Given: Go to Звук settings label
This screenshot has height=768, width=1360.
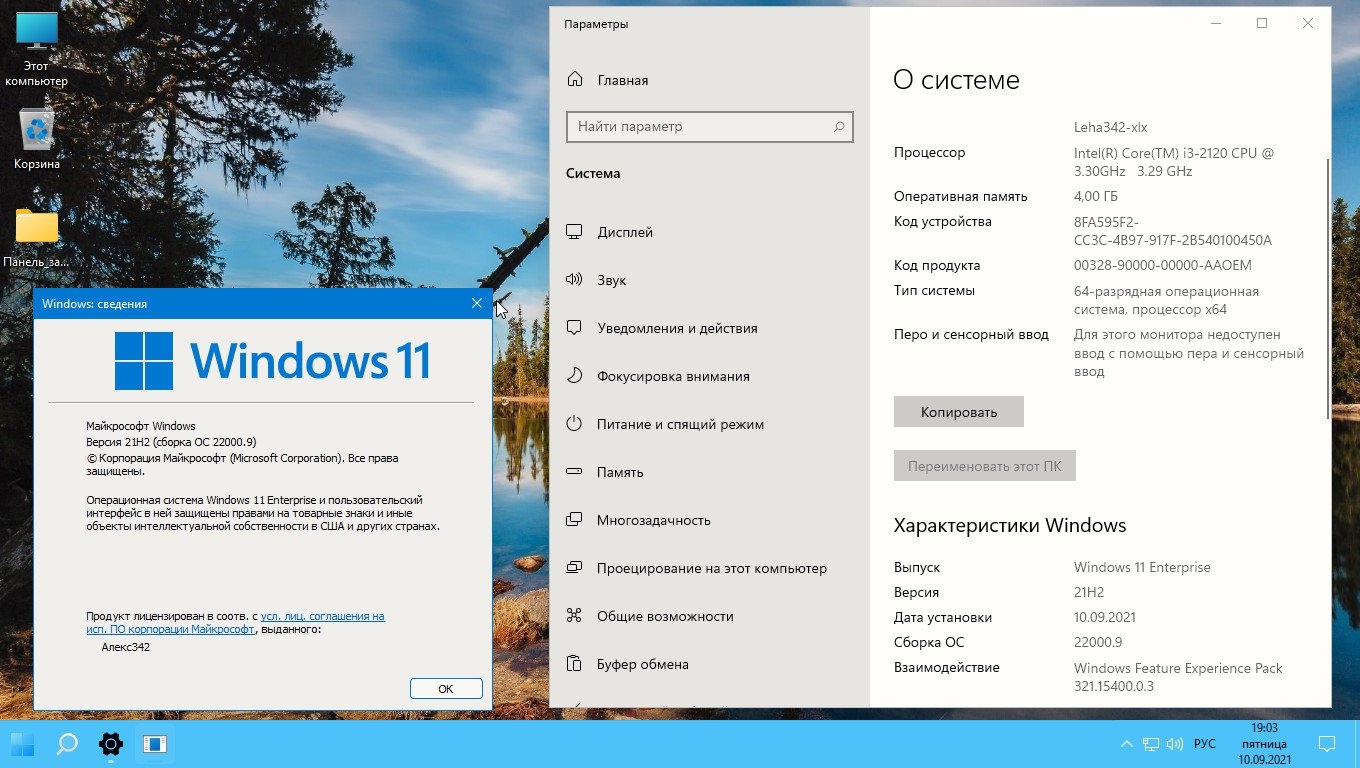Looking at the screenshot, I should (x=612, y=280).
